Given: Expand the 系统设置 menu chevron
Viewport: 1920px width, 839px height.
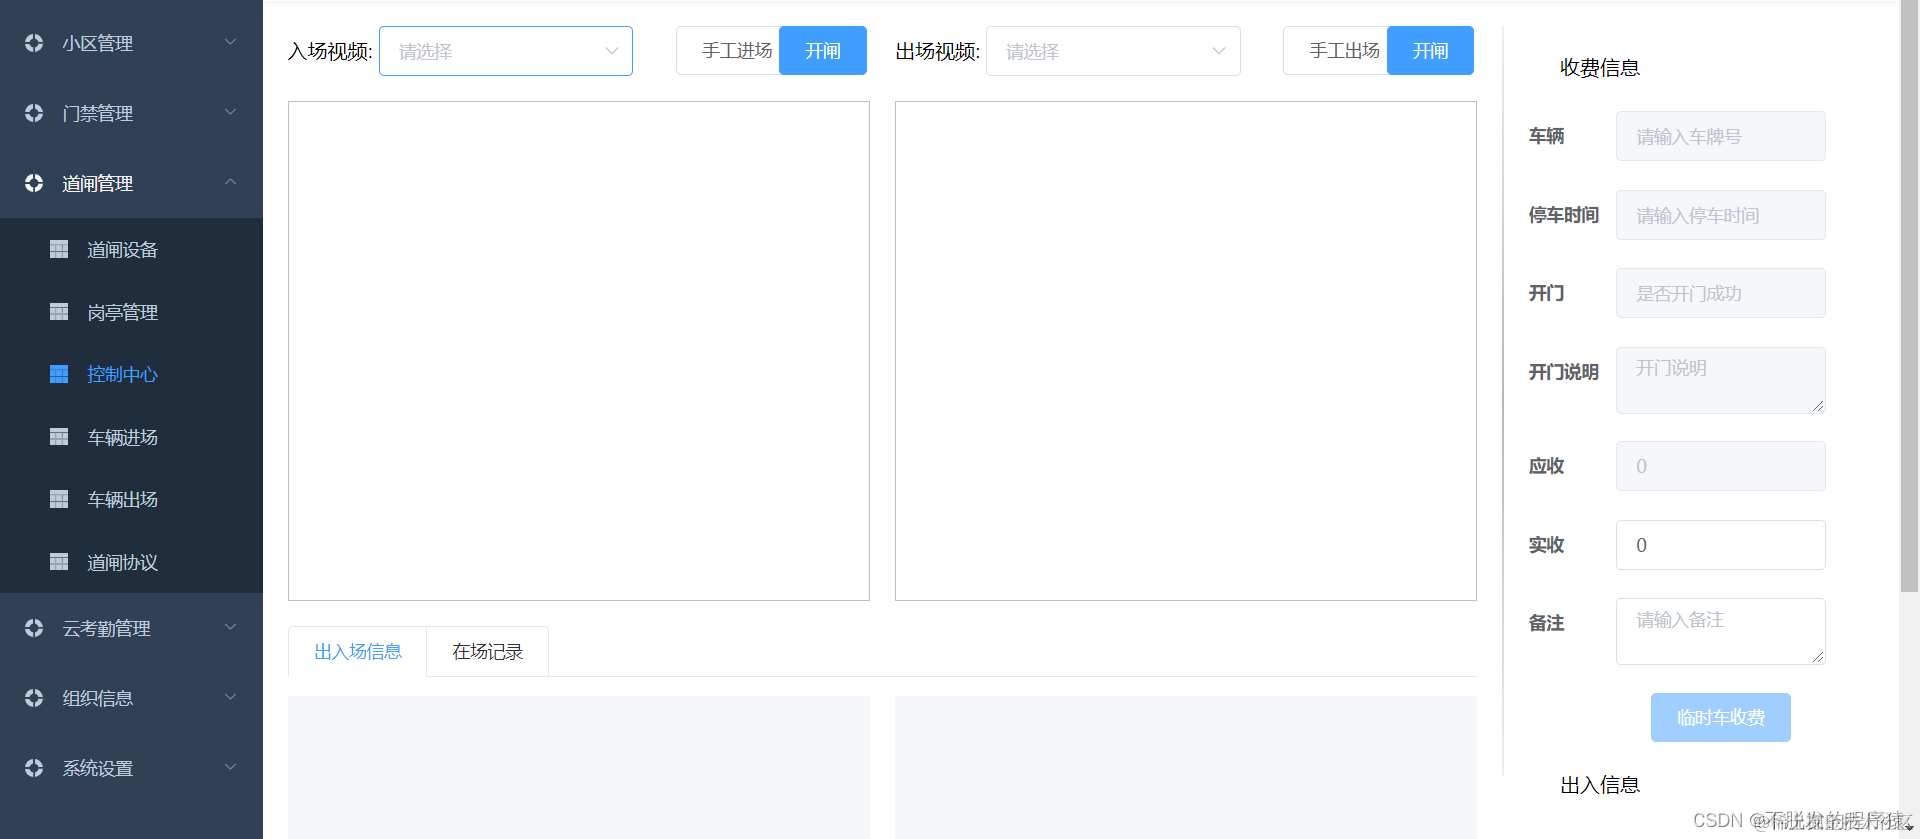Looking at the screenshot, I should click(x=230, y=767).
